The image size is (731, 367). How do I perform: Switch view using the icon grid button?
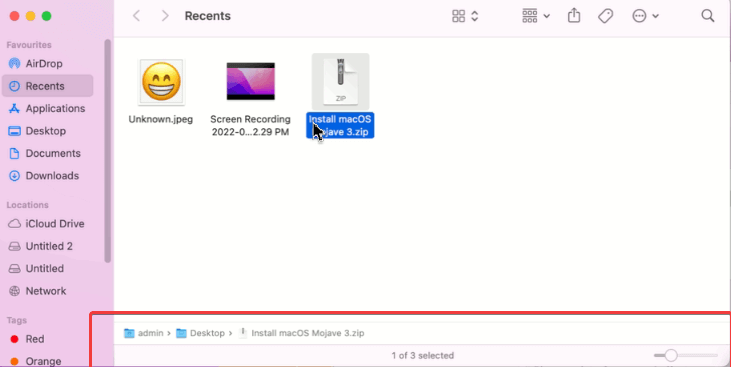(459, 16)
